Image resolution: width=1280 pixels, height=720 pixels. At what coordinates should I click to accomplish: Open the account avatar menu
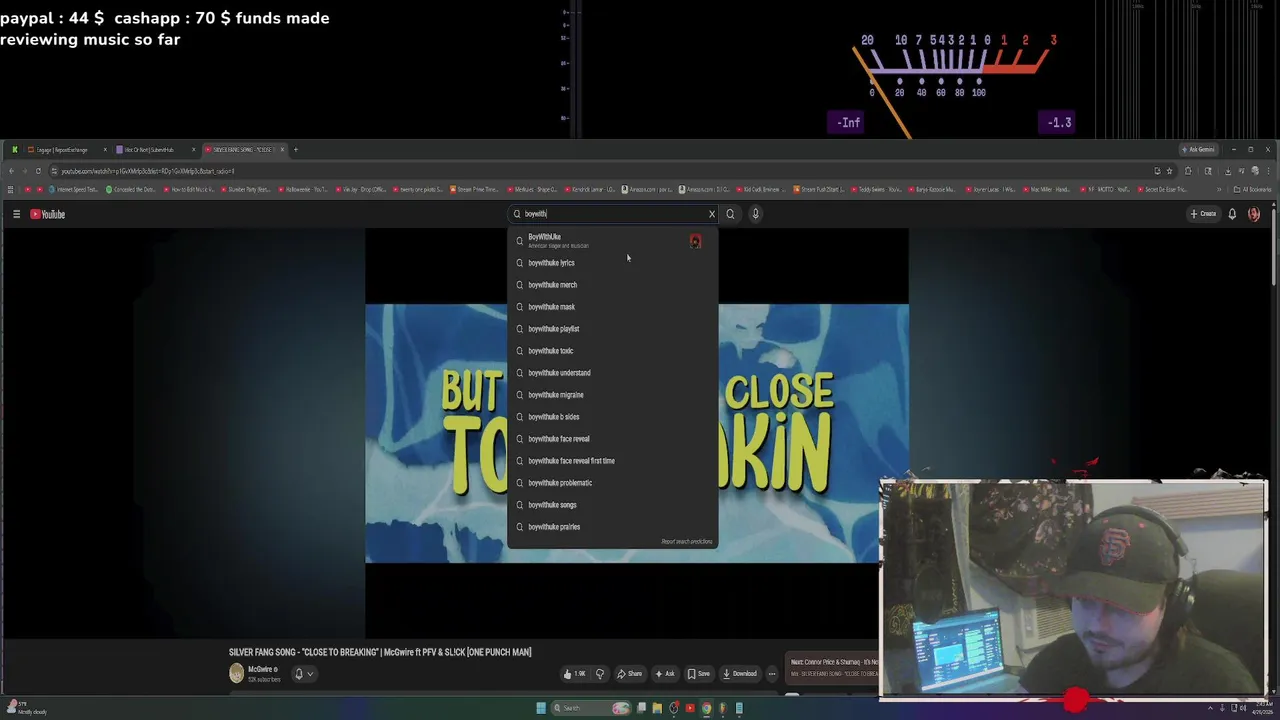pyautogui.click(x=1254, y=214)
